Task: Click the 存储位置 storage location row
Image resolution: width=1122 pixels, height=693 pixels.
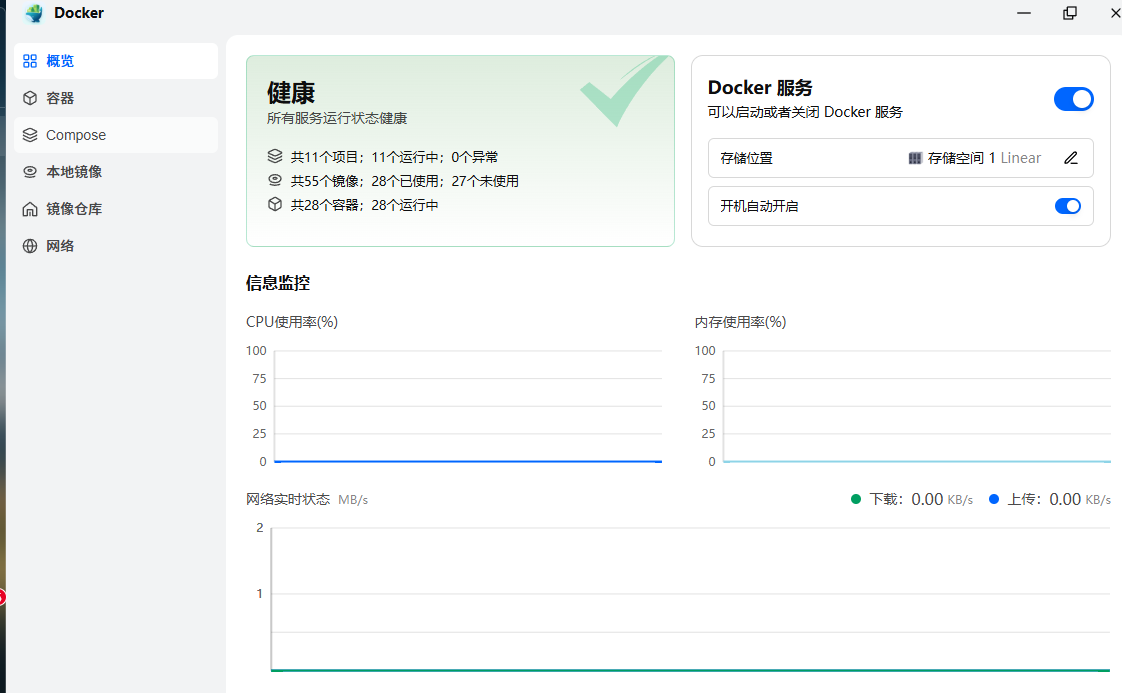Action: (x=900, y=158)
